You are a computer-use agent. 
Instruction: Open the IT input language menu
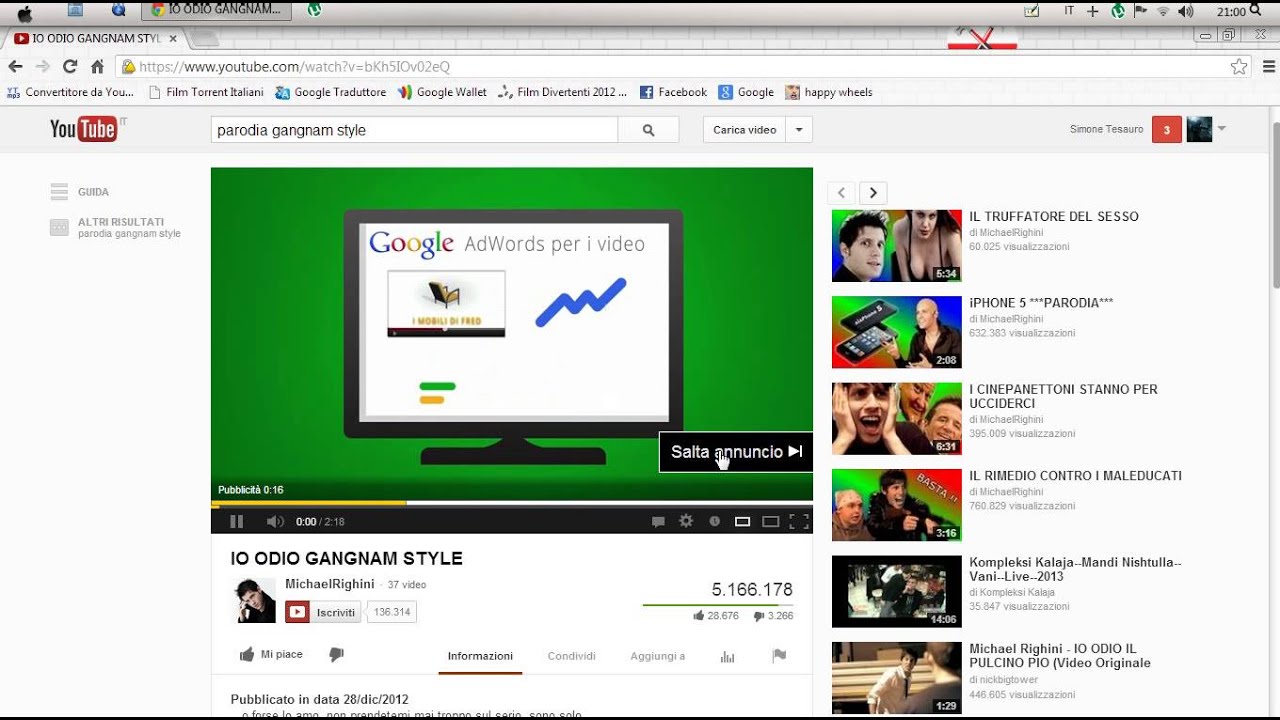[1069, 12]
